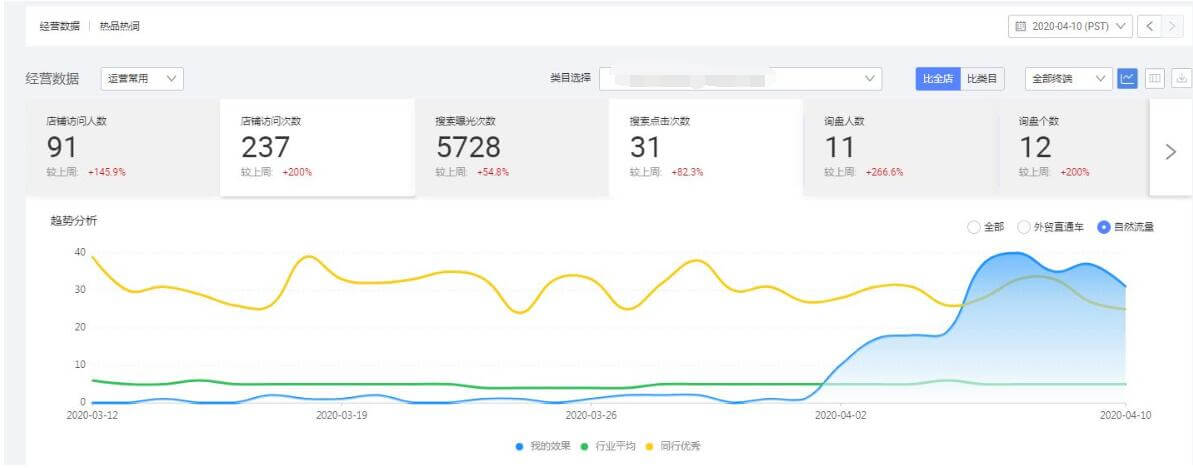Click the 比类目 button
The width and height of the screenshot is (1193, 468).
pyautogui.click(x=983, y=79)
